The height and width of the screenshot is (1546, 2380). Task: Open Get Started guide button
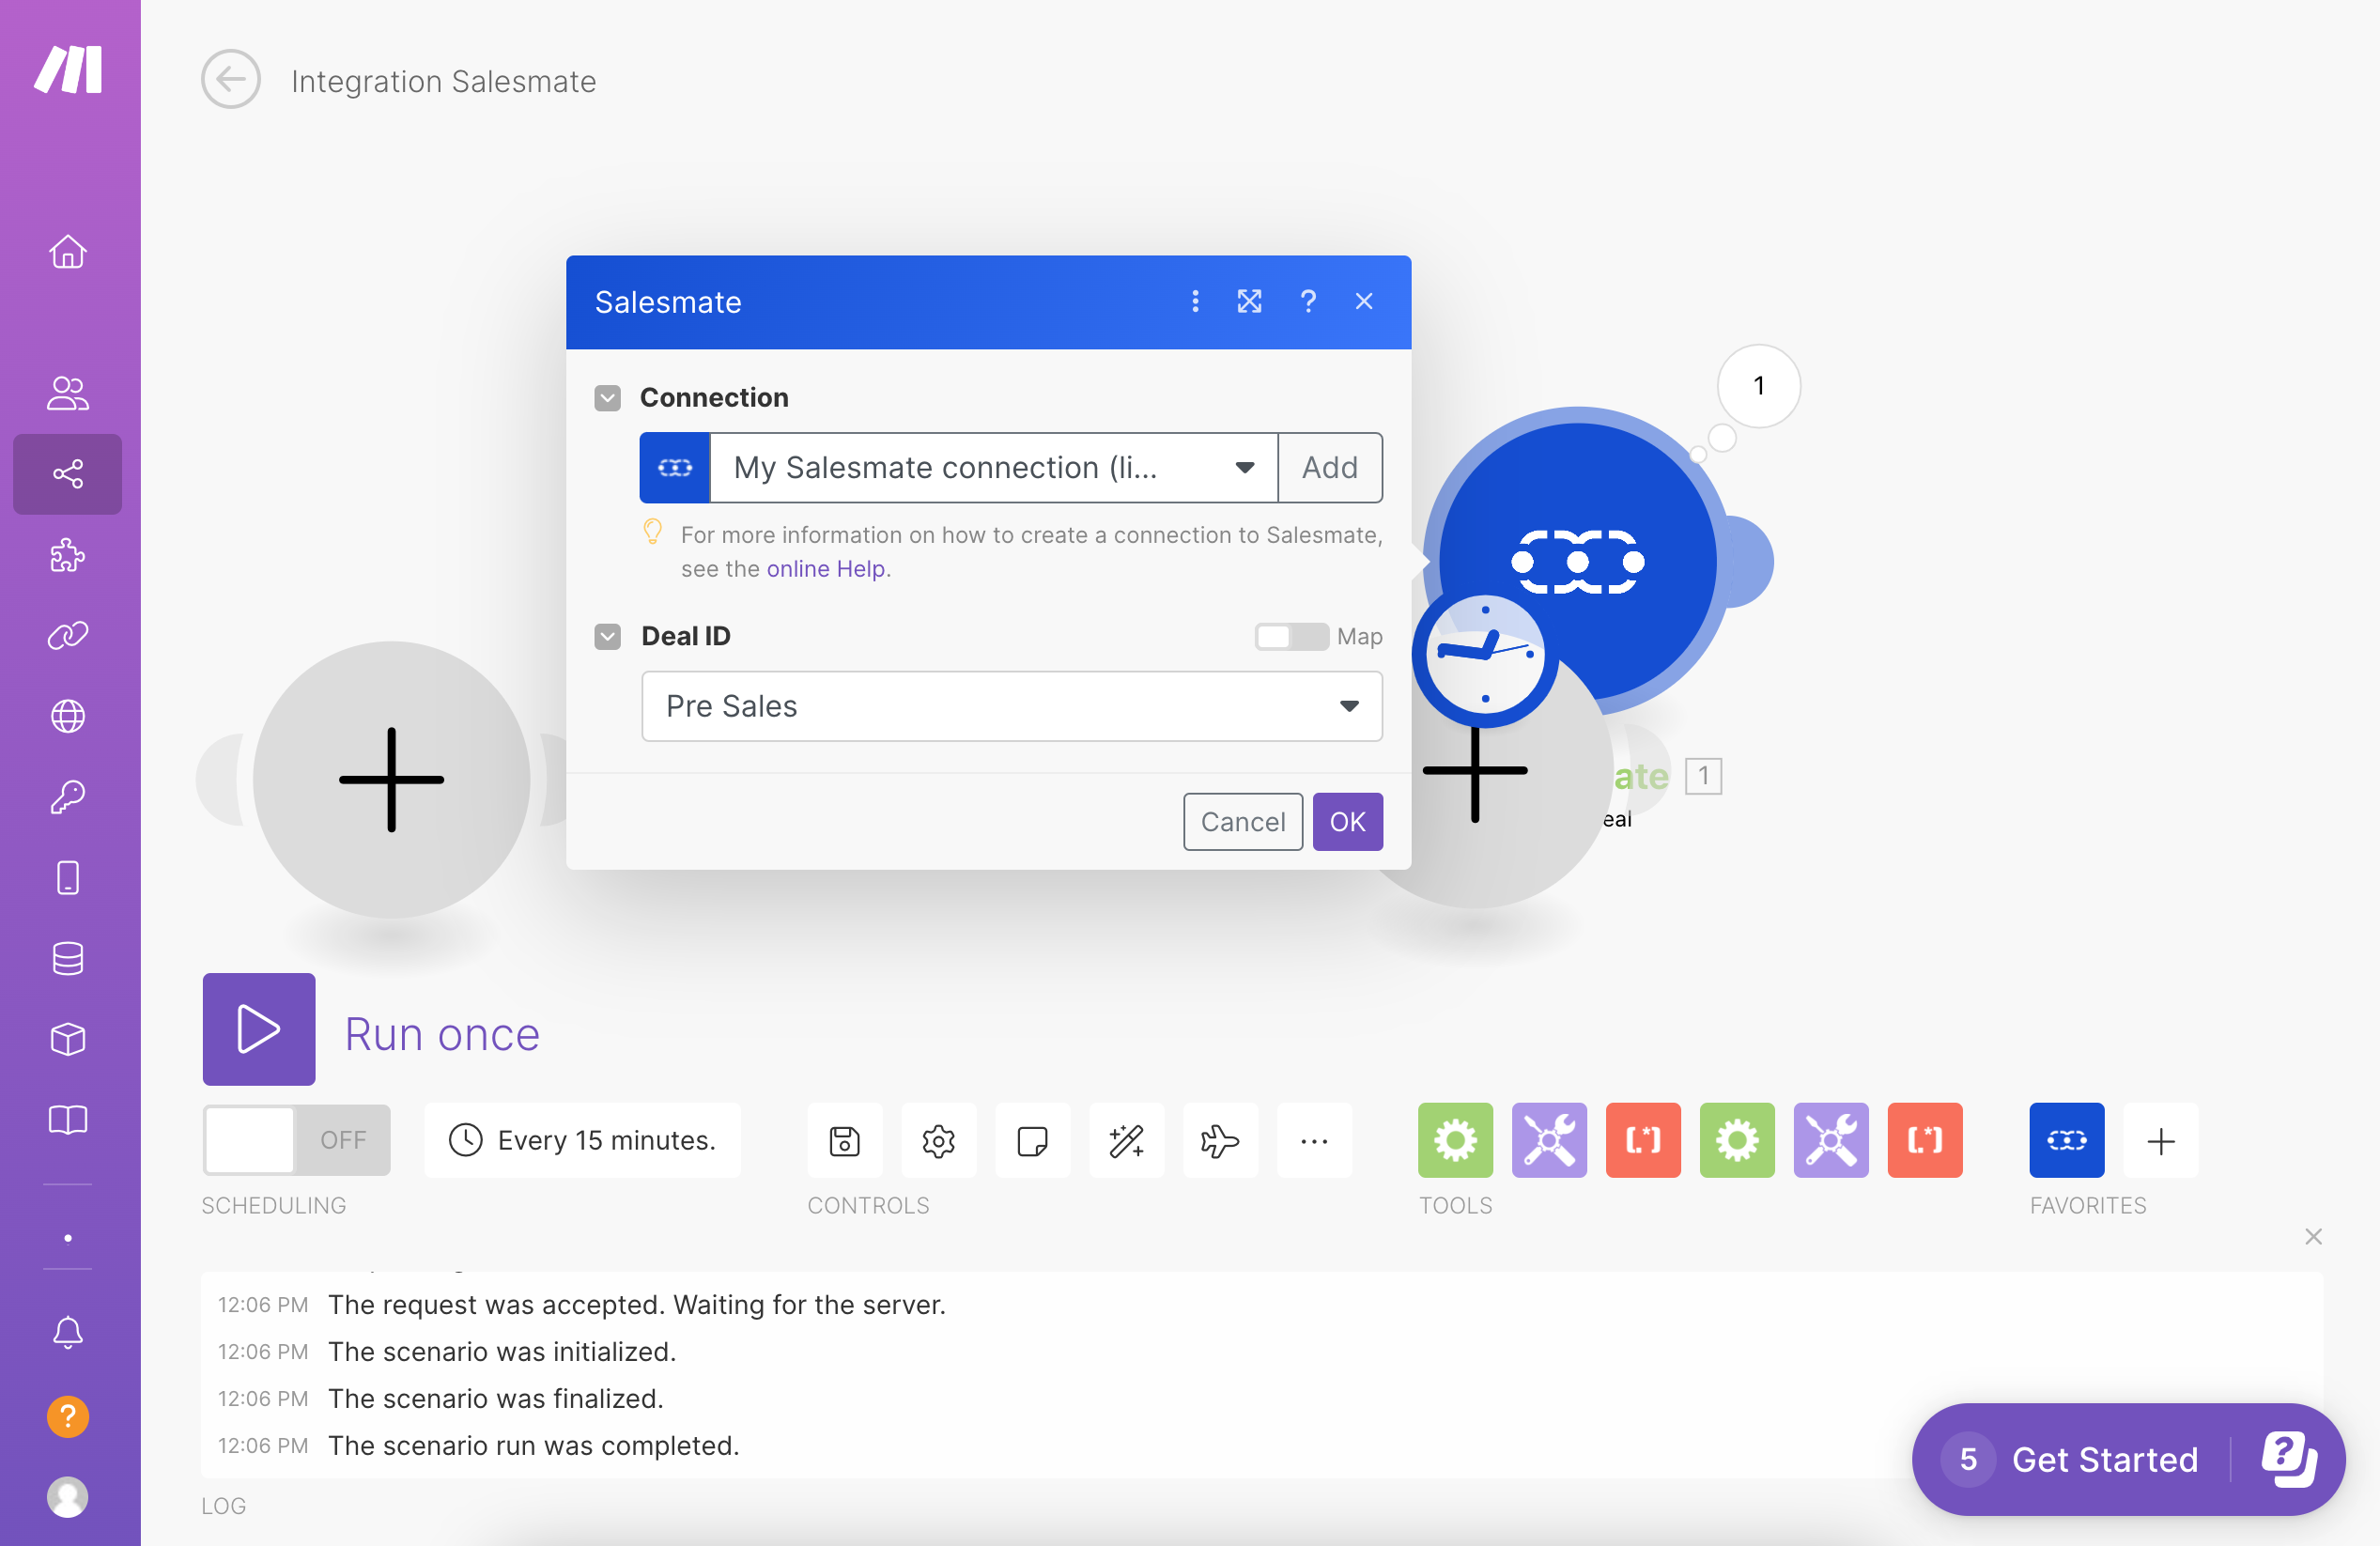coord(2128,1460)
